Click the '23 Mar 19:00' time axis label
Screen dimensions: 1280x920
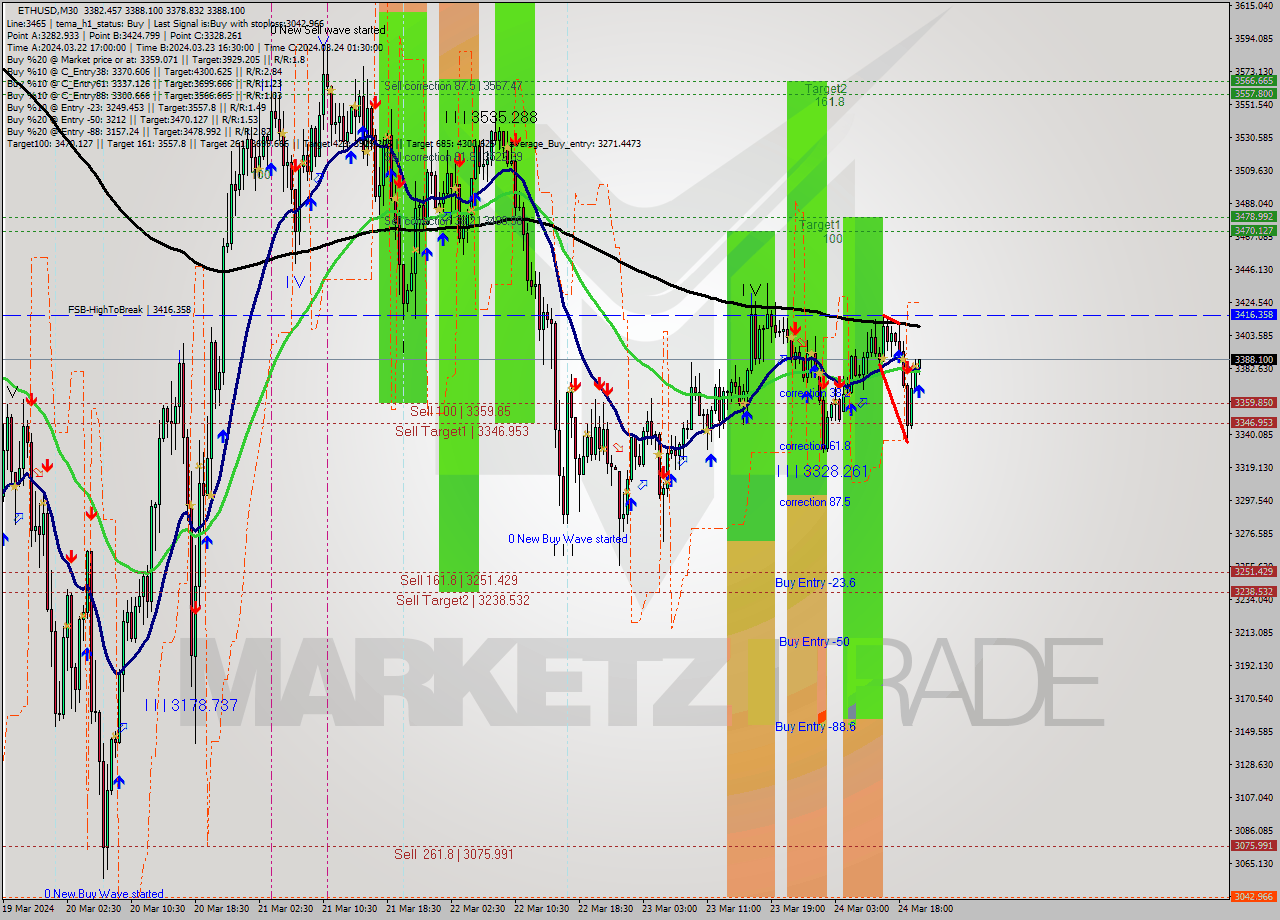pyautogui.click(x=797, y=909)
